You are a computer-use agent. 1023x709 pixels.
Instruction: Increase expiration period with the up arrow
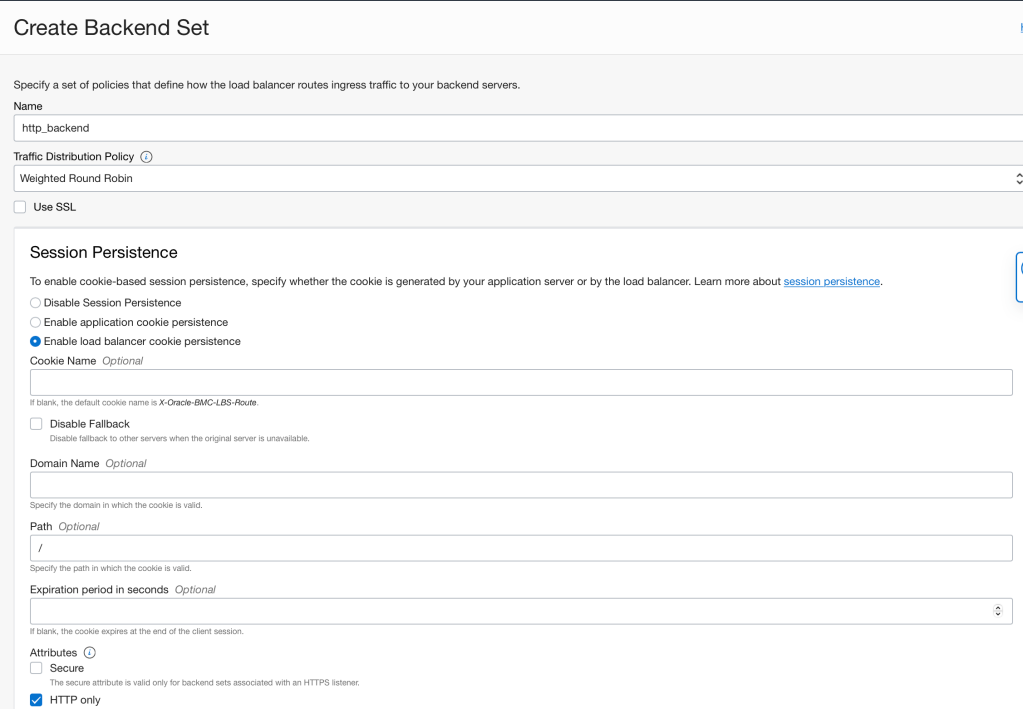click(x=997, y=607)
